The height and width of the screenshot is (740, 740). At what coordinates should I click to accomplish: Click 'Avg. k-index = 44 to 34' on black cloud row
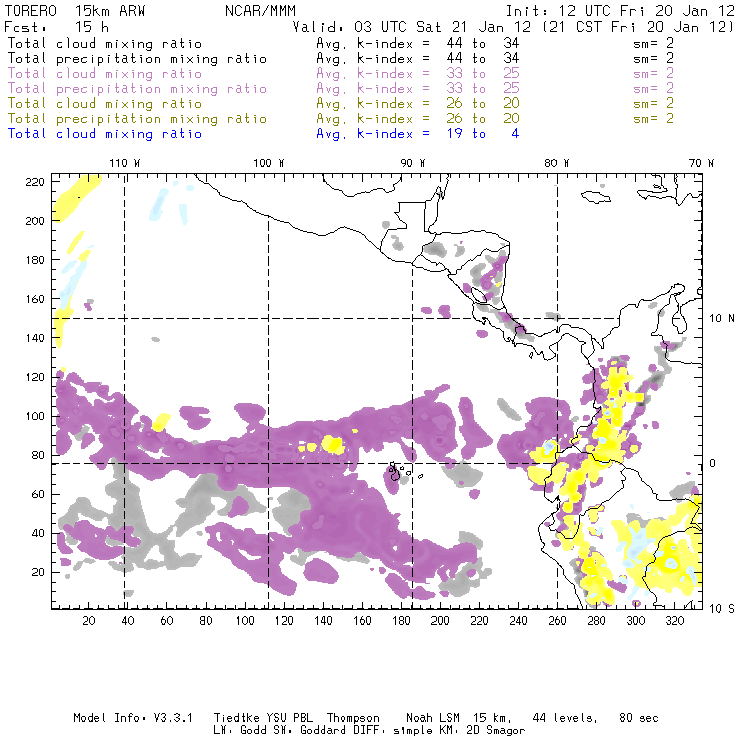[x=418, y=43]
